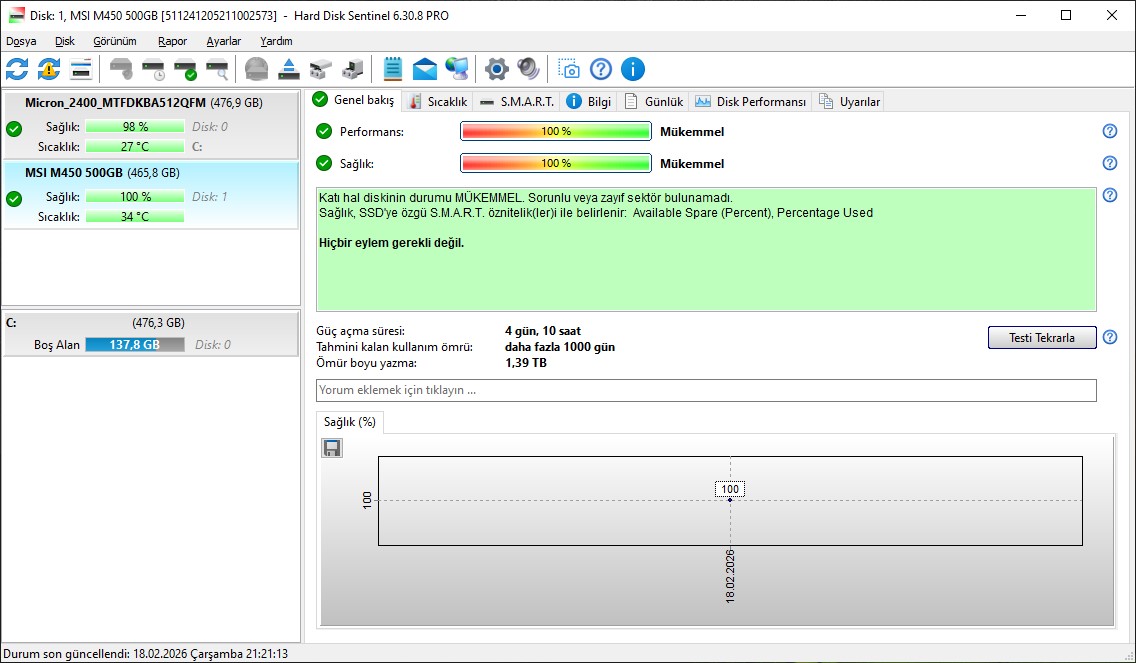Click the disk with clock toolbar icon
Screen dimensions: 1136x663
point(154,70)
